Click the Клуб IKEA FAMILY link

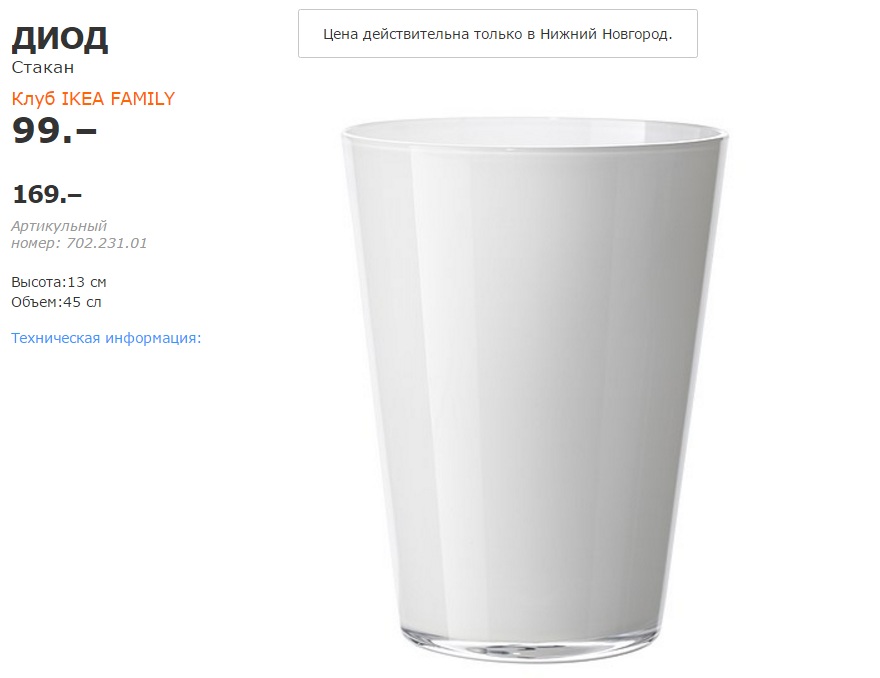pos(93,99)
